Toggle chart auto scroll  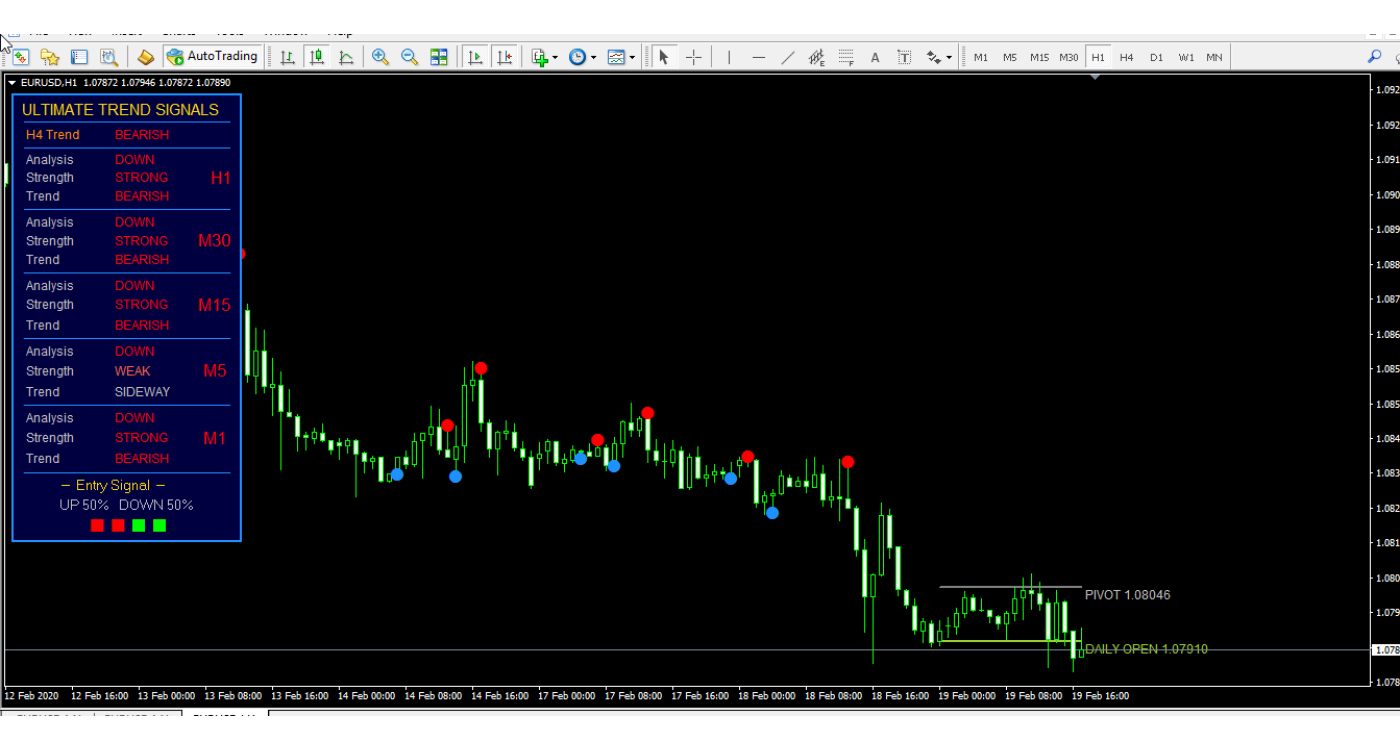coord(476,57)
